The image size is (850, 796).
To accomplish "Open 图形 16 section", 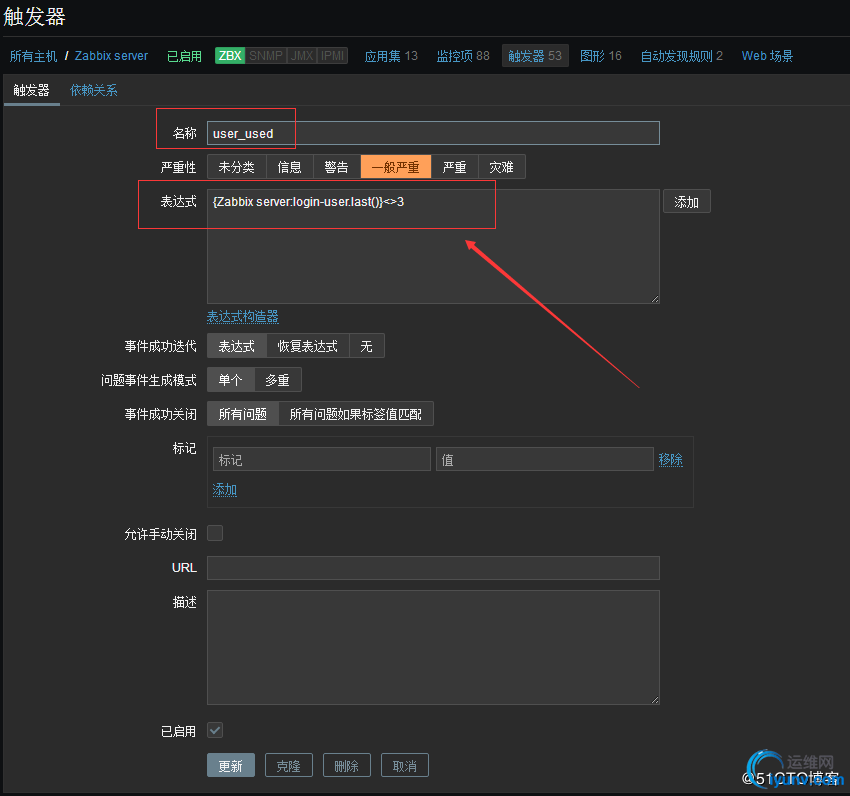I will tap(601, 56).
